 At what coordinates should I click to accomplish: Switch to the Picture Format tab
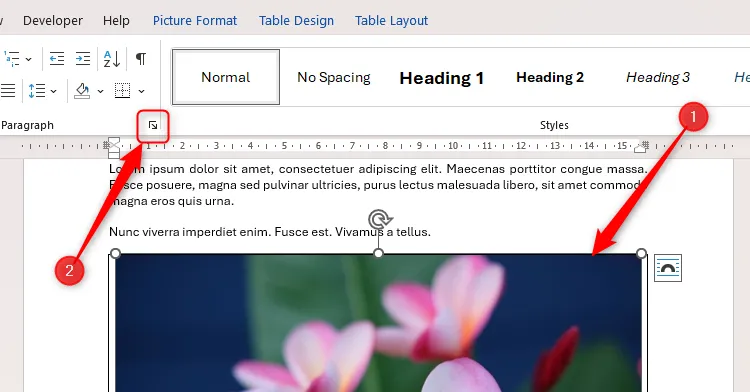tap(195, 21)
